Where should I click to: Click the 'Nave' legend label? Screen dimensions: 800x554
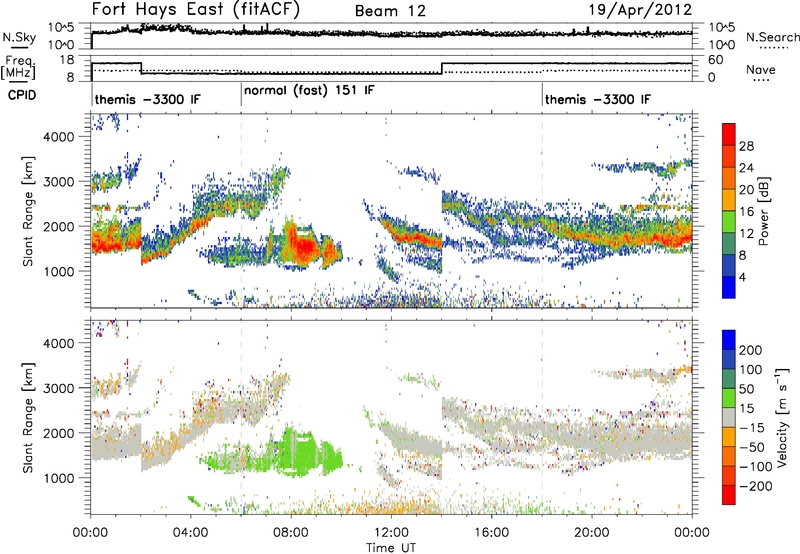tap(761, 69)
